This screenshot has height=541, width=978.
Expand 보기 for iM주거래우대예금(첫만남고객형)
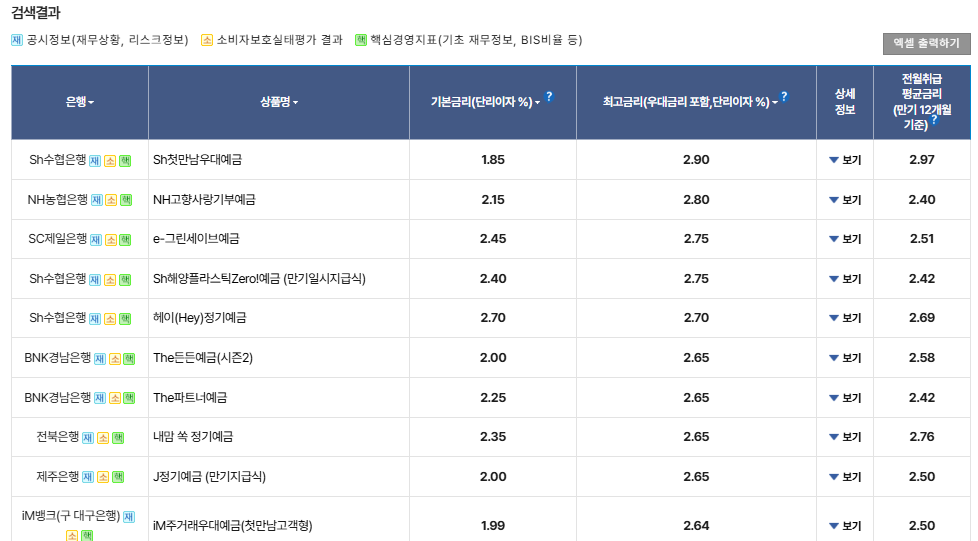(845, 526)
